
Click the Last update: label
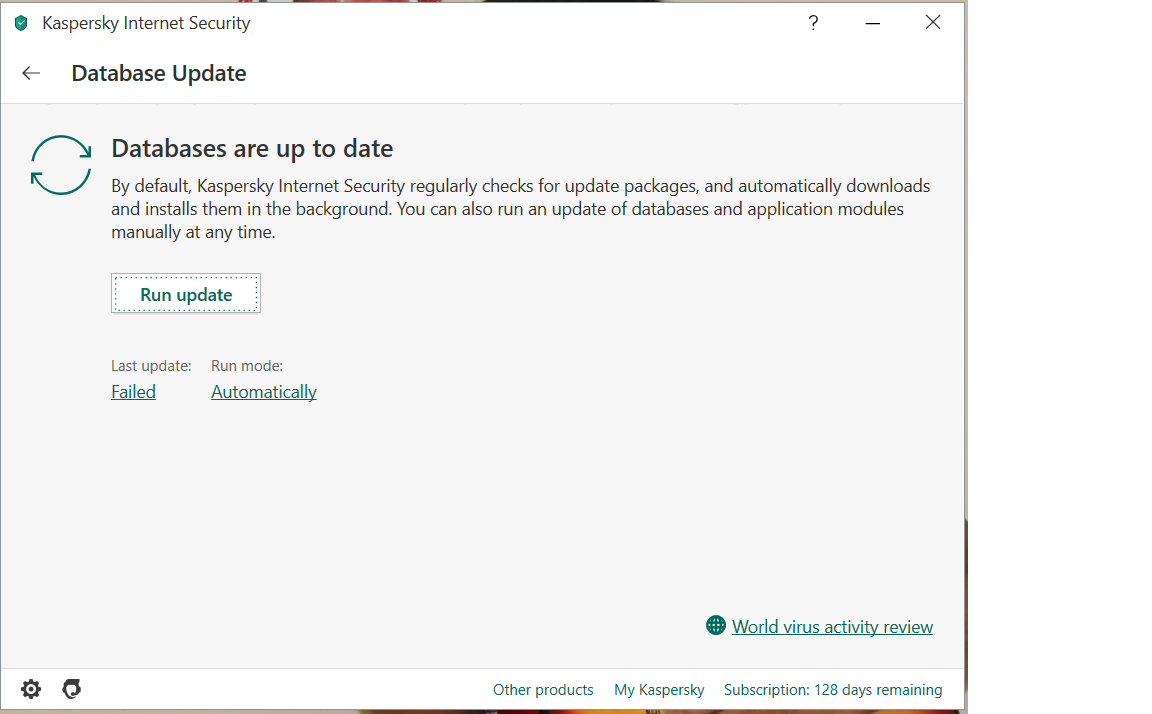tap(151, 366)
